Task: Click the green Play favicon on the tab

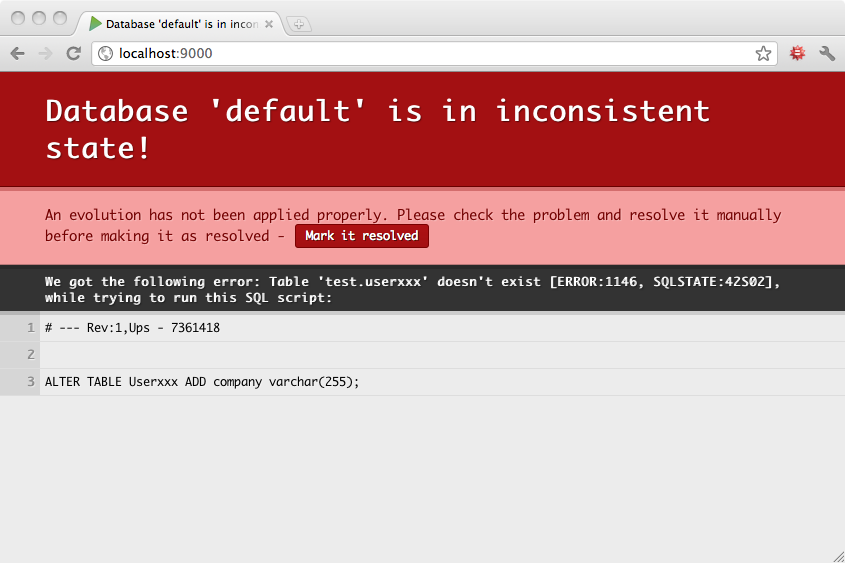Action: tap(96, 23)
